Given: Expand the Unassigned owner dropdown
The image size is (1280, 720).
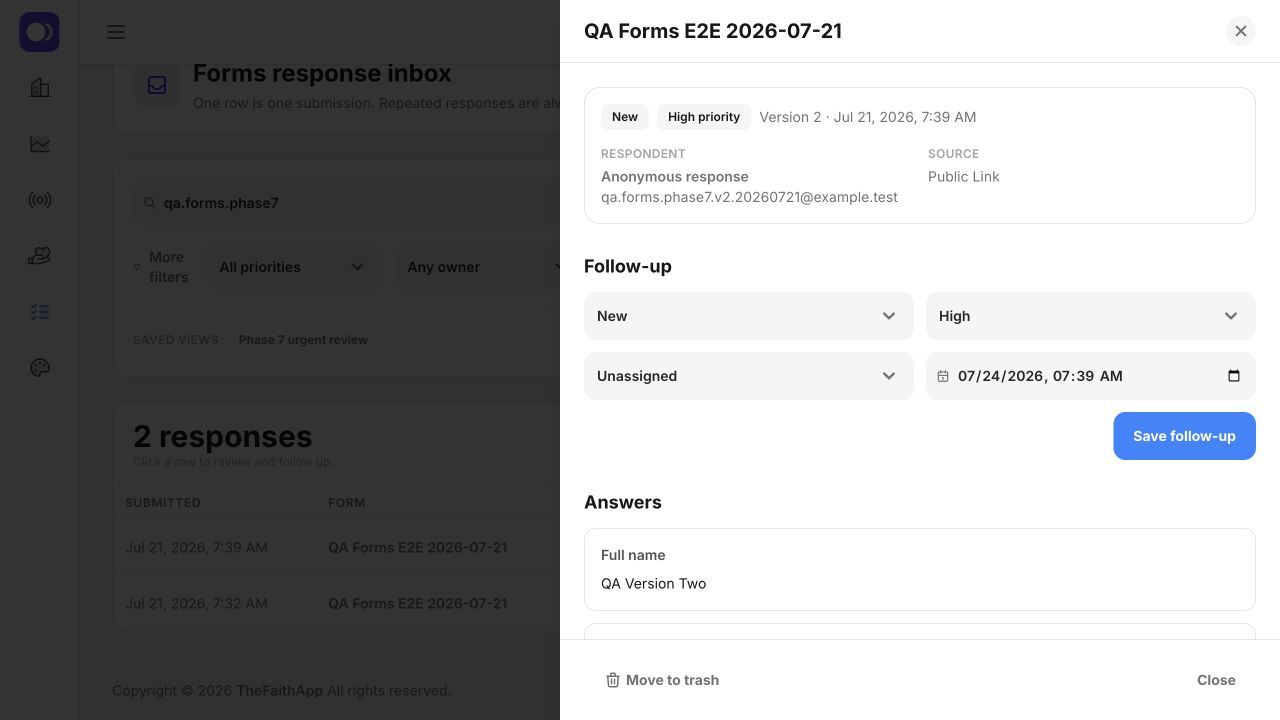Looking at the screenshot, I should coord(749,376).
